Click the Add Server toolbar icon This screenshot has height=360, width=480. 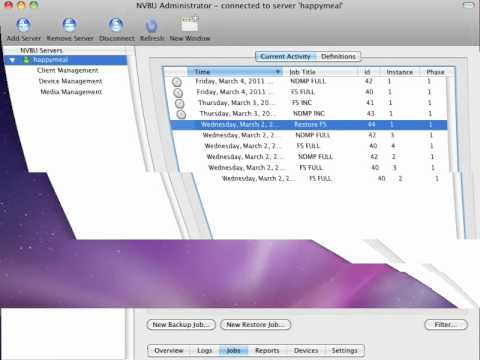click(23, 25)
